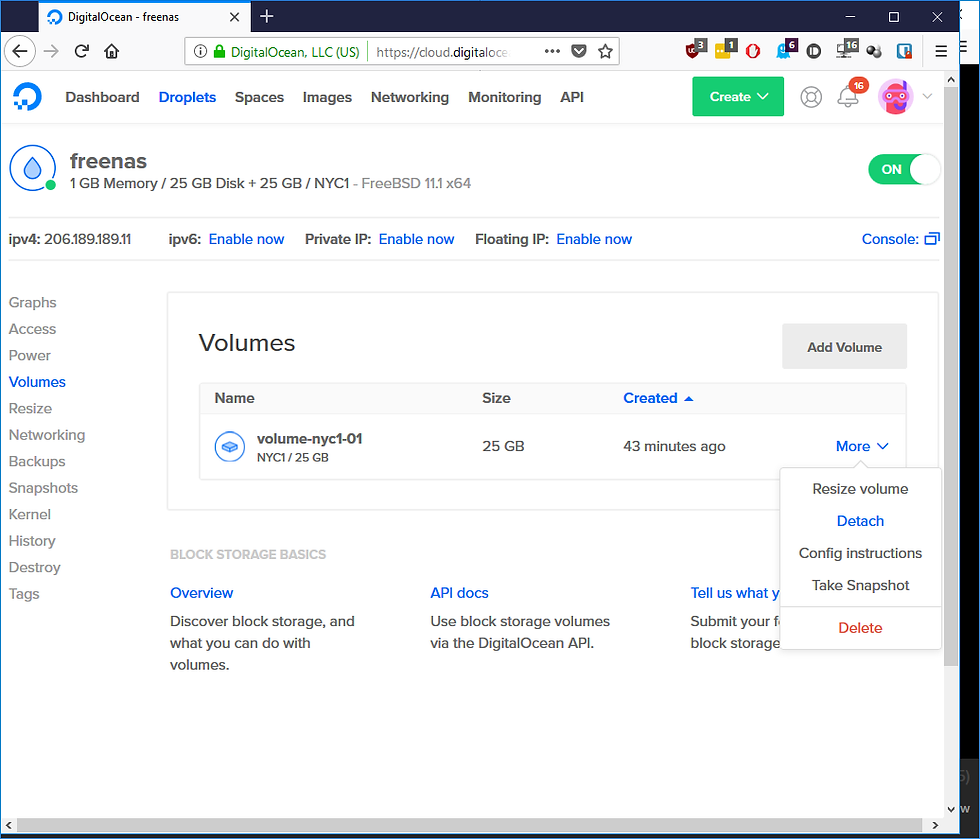Click the Add Volume button
980x839 pixels.
tap(844, 346)
